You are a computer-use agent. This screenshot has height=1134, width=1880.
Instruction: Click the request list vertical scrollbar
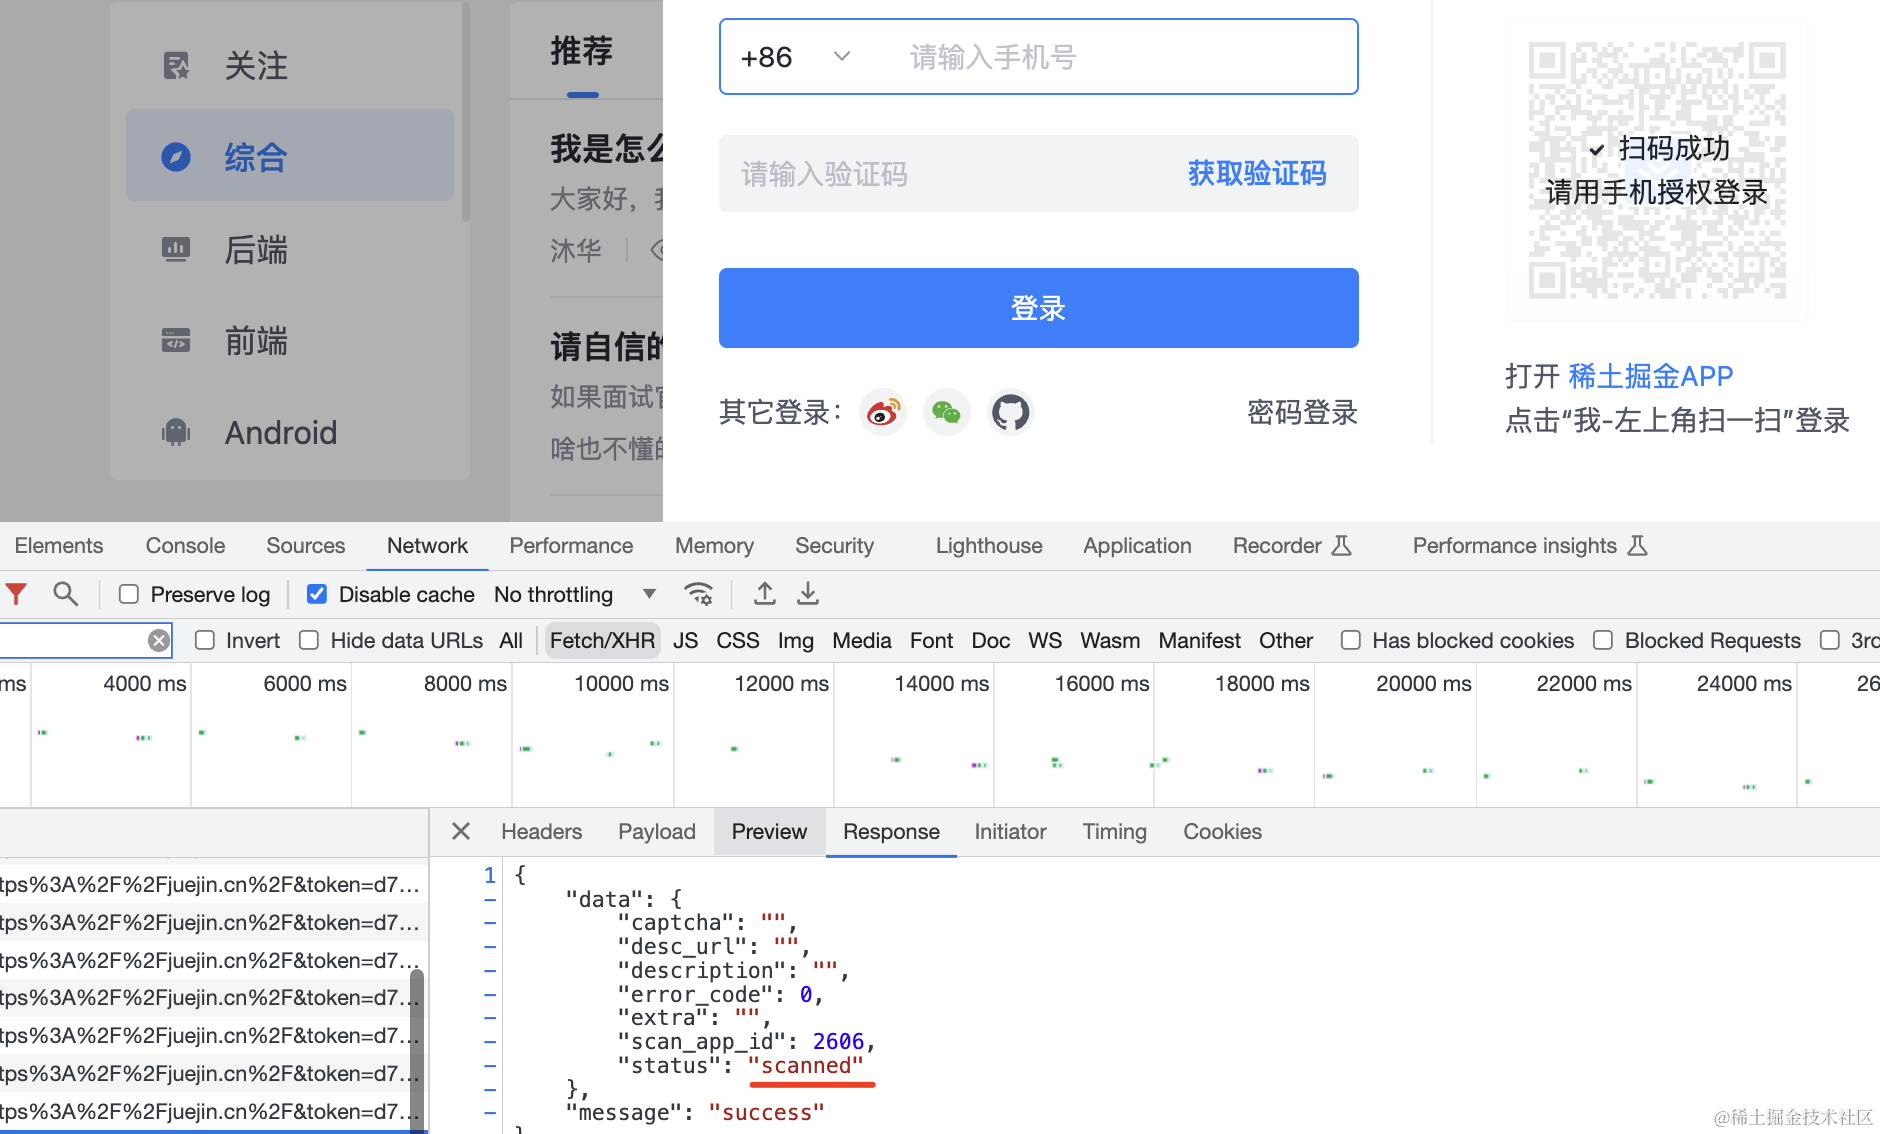pos(417,1050)
